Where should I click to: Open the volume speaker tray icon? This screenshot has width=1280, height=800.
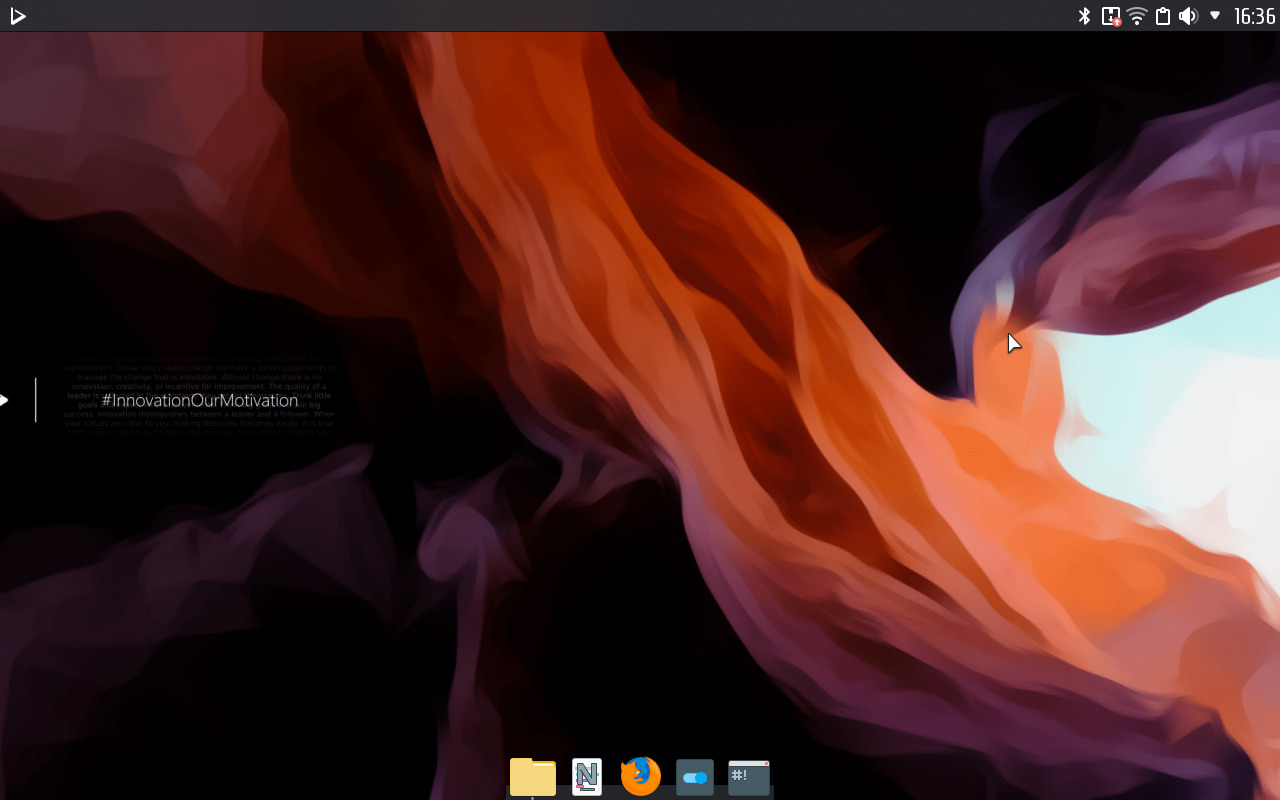[x=1188, y=16]
